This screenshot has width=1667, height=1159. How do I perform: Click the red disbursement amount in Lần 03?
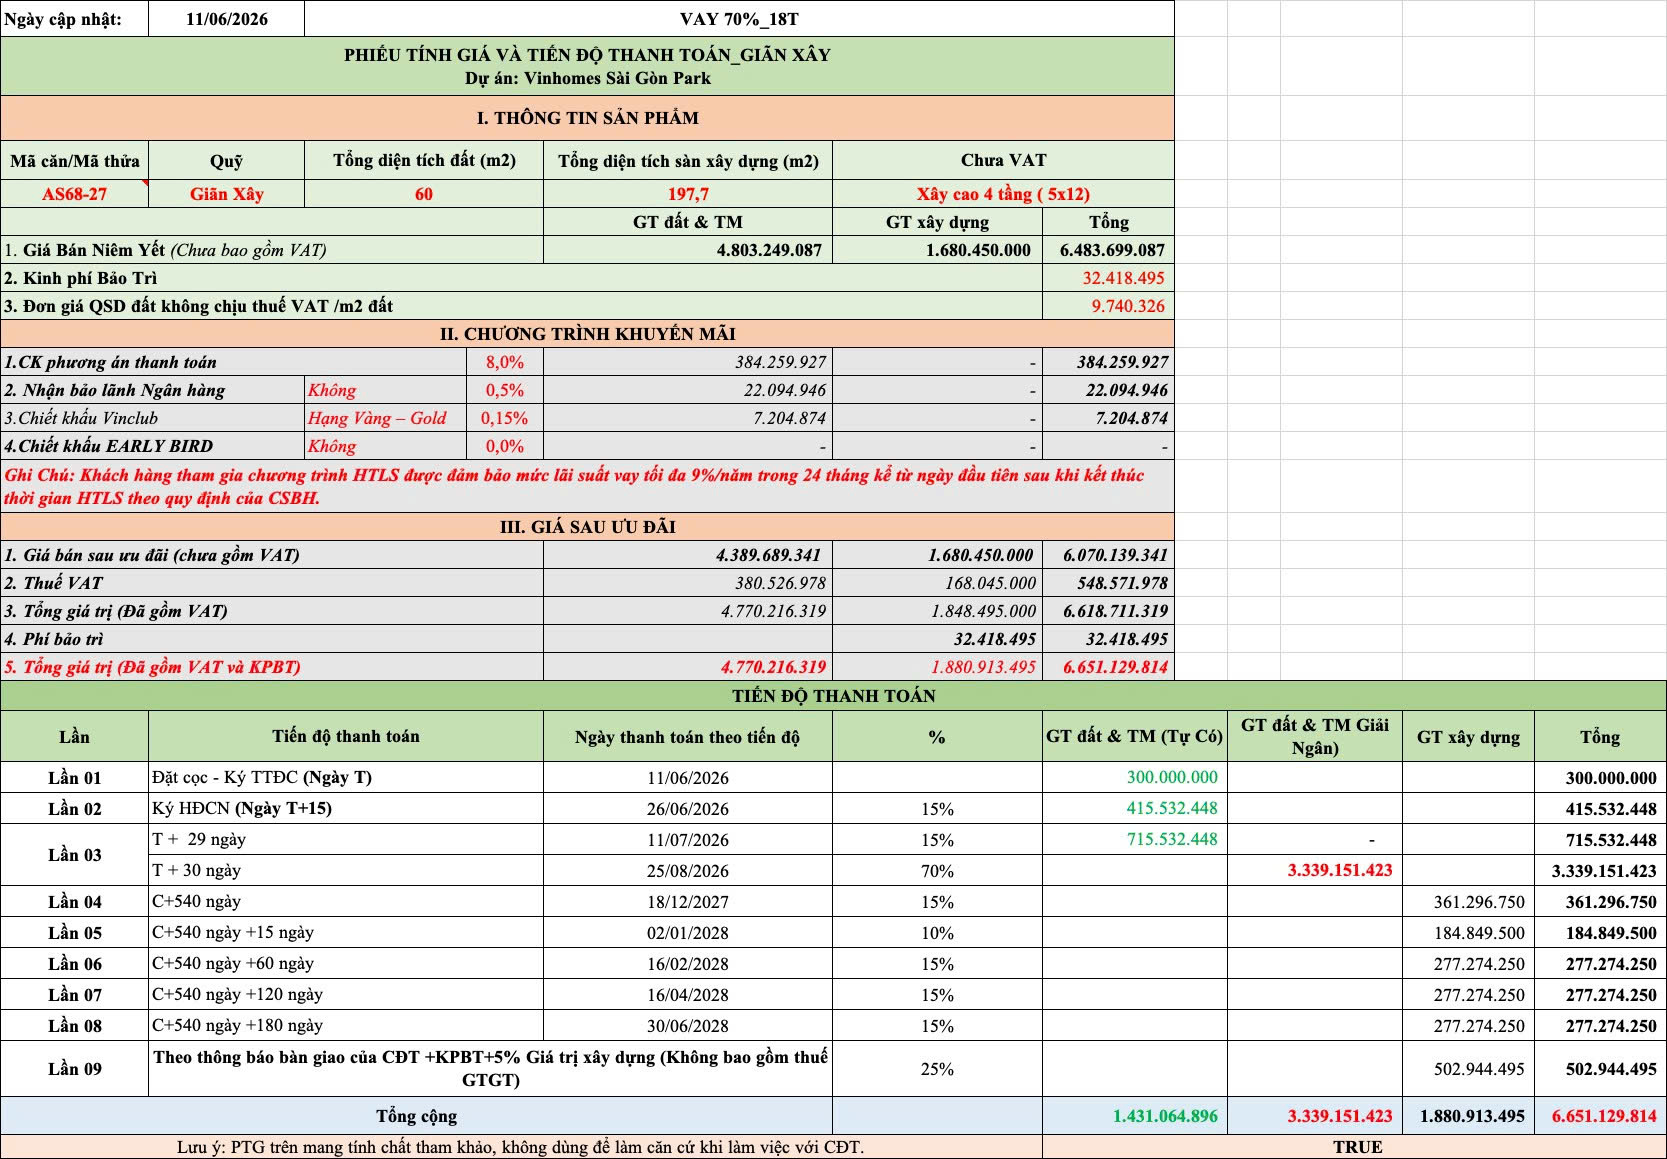pyautogui.click(x=1315, y=870)
